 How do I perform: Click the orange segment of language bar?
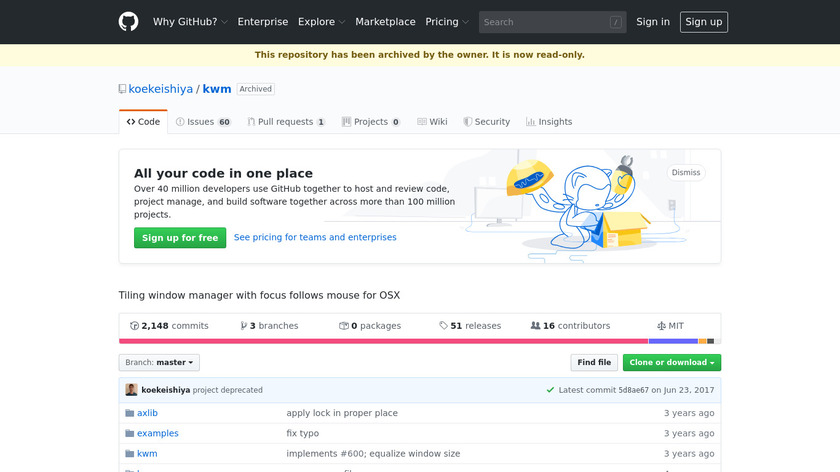(x=702, y=341)
